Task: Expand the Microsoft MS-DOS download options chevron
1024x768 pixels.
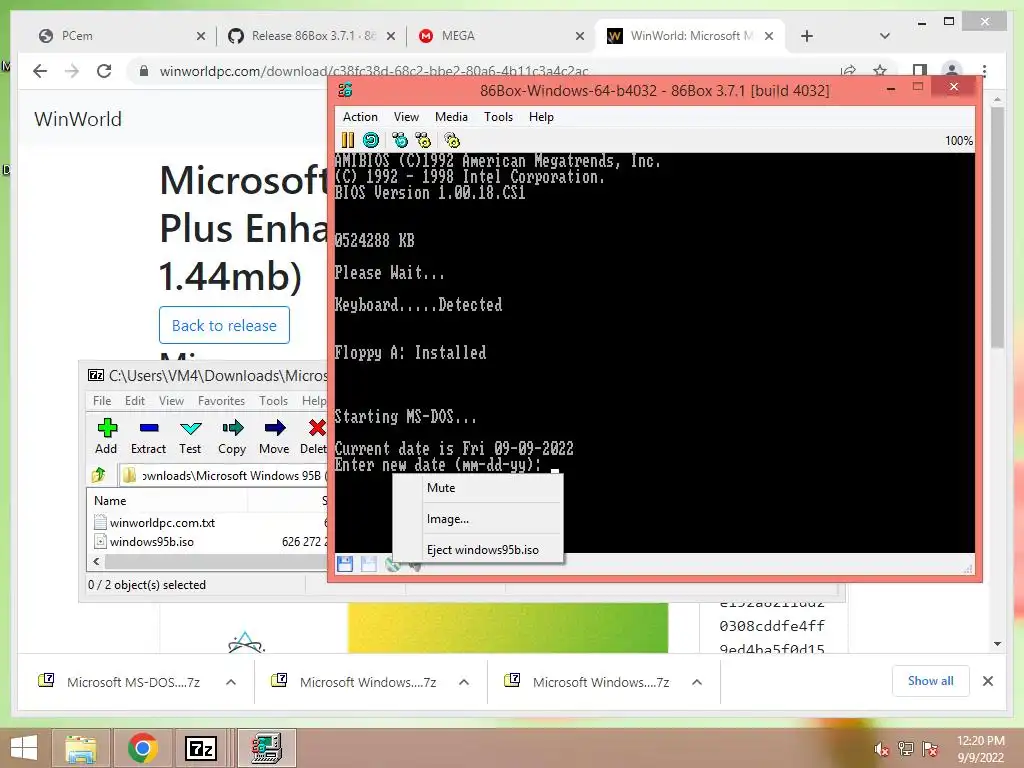Action: tap(231, 682)
